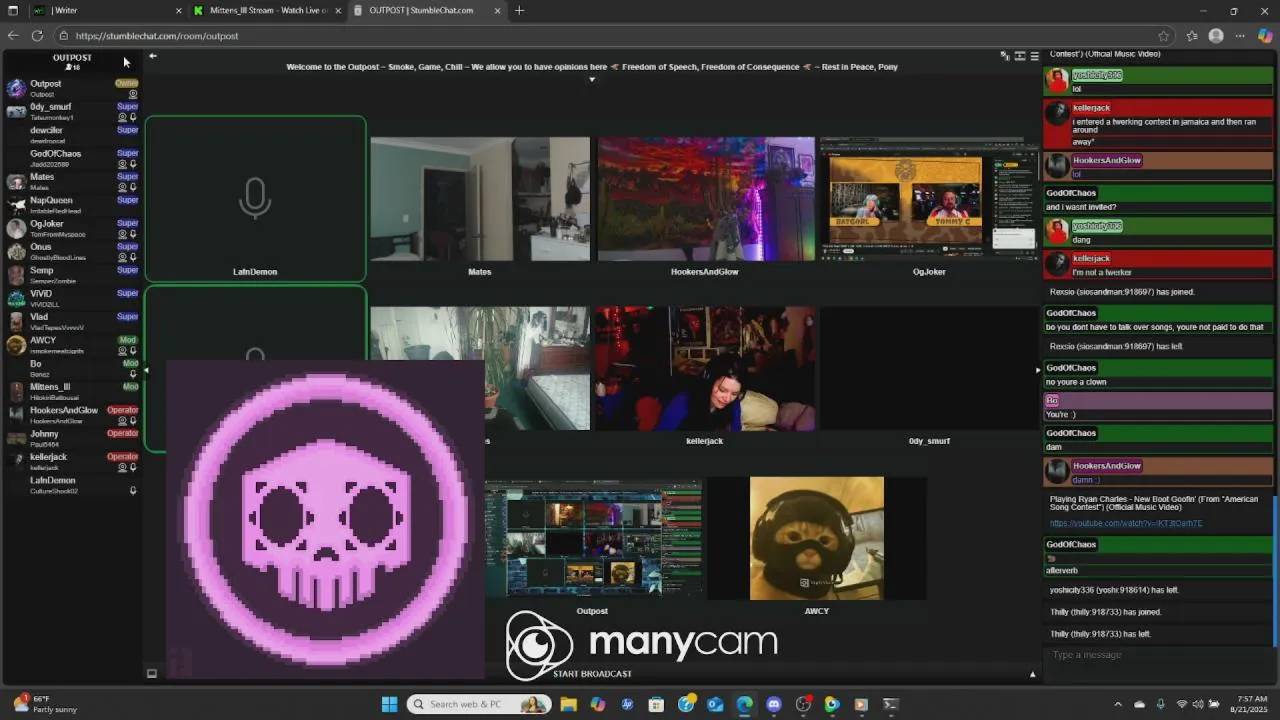This screenshot has height=720, width=1280.
Task: Select the Mates webcam feed
Action: (x=480, y=199)
